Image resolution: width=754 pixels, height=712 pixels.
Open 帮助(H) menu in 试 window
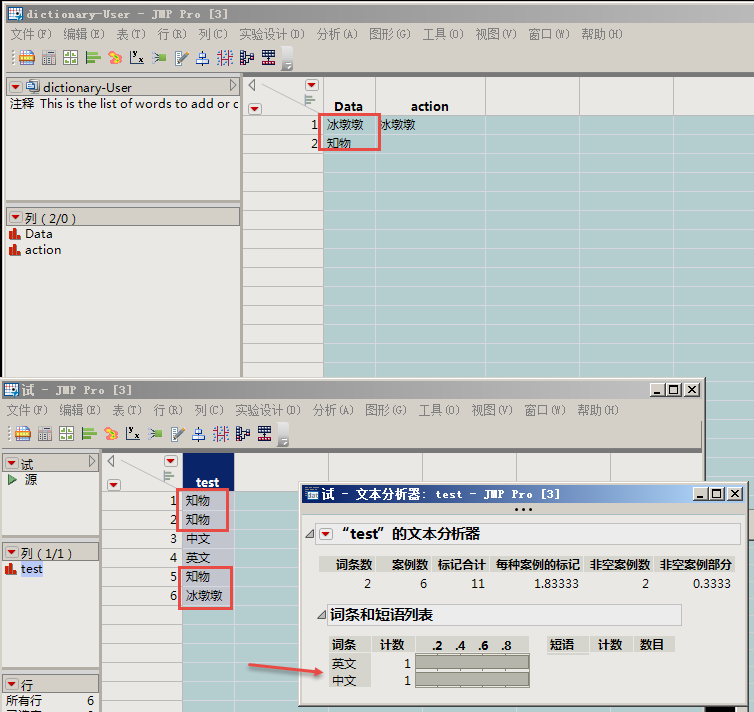(x=598, y=410)
